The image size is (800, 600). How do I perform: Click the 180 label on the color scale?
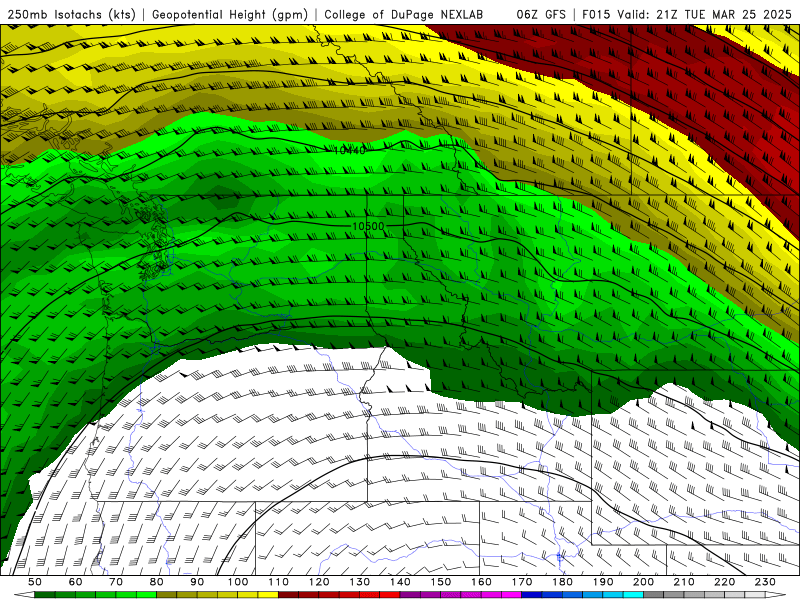pyautogui.click(x=562, y=582)
